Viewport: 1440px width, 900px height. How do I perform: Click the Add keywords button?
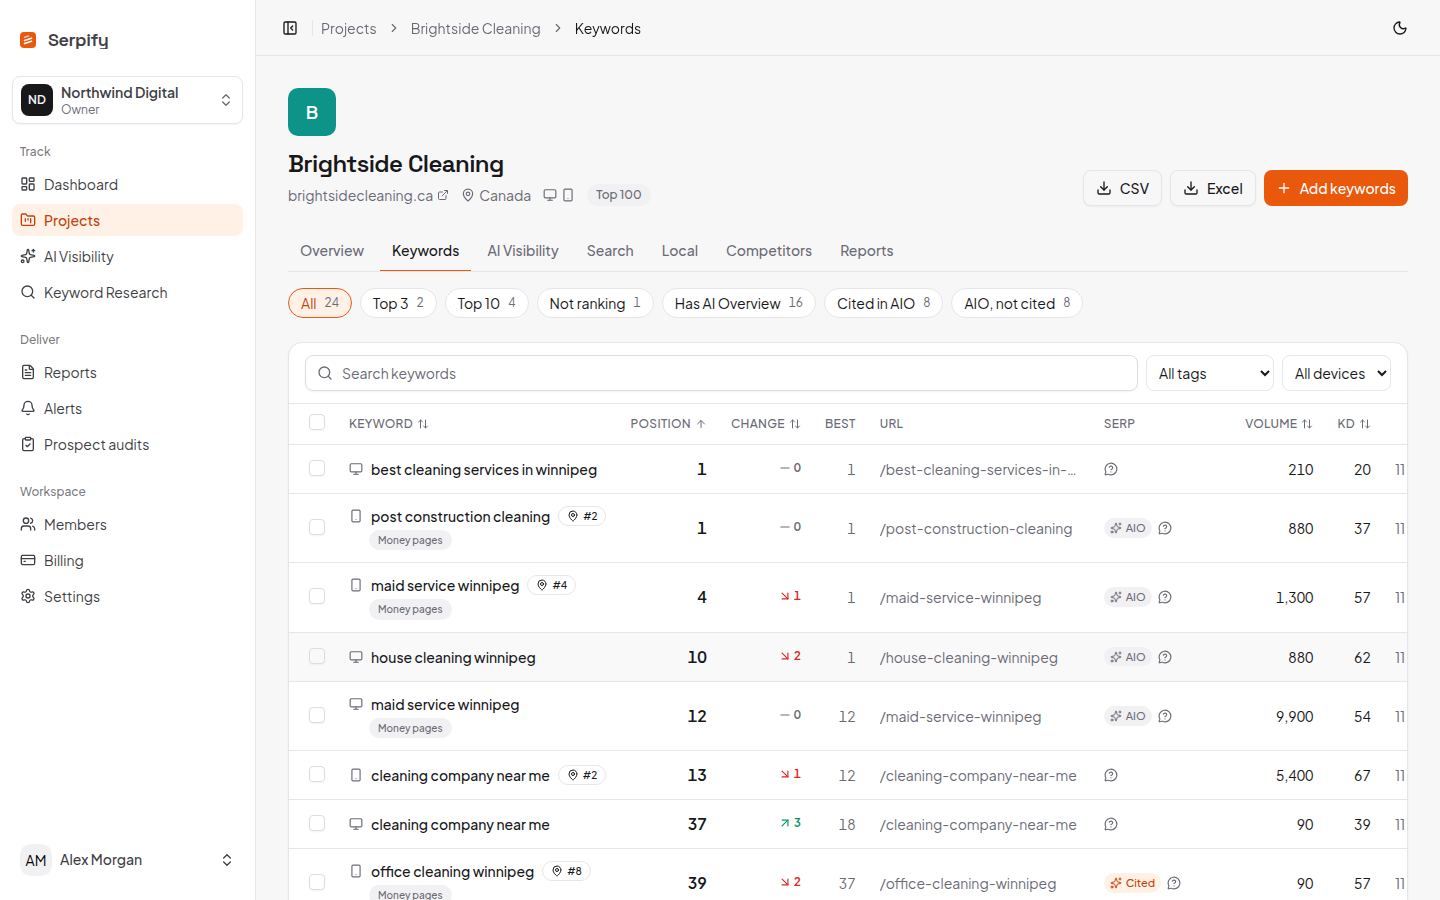click(1336, 188)
